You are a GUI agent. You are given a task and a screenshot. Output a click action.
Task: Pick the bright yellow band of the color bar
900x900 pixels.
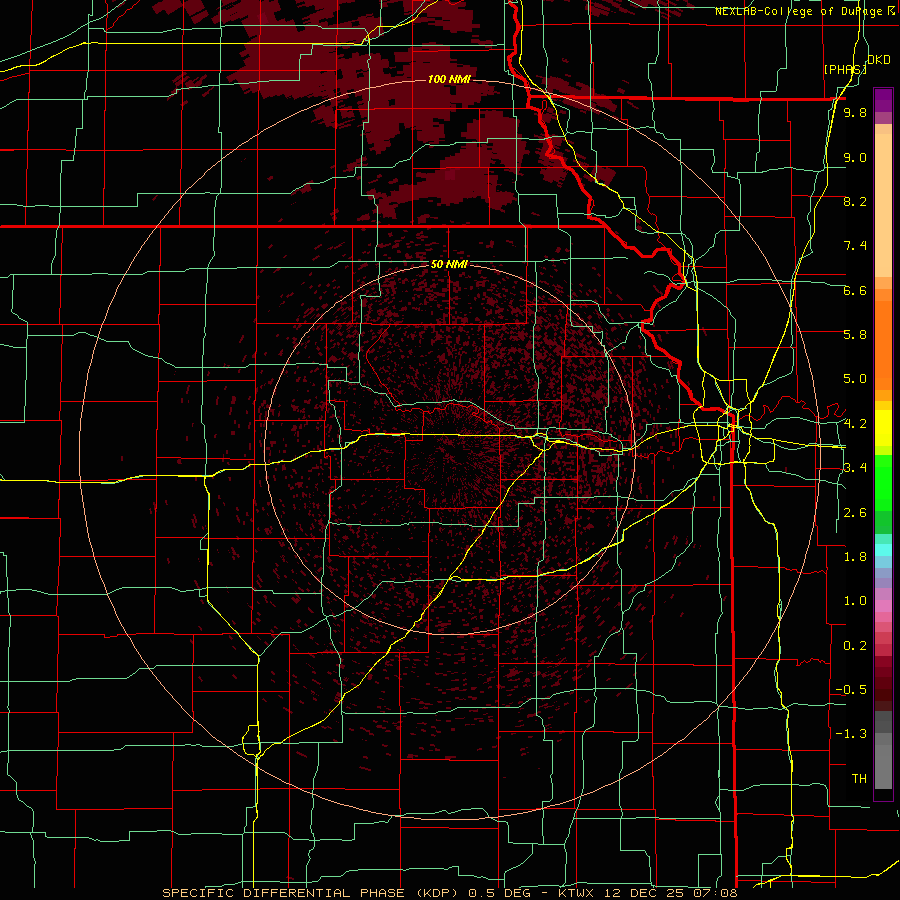883,428
